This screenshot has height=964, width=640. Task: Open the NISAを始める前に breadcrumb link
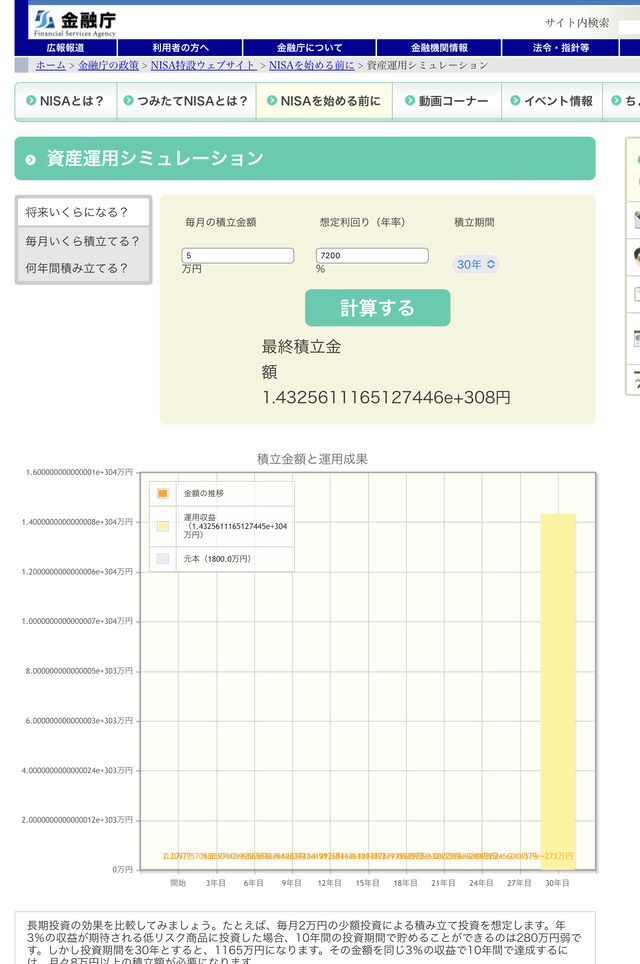pos(312,65)
